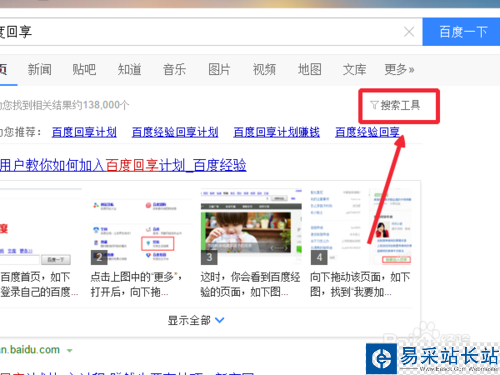500x375 pixels.
Task: Click the green baidu.com source URL
Action: point(30,350)
